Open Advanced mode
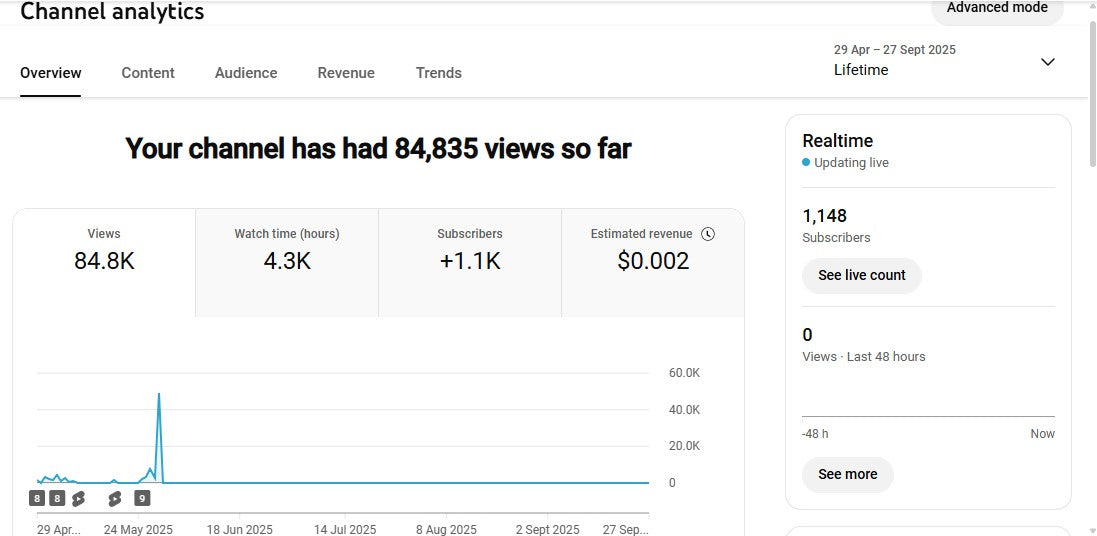Viewport: 1097px width, 536px height. pos(996,8)
